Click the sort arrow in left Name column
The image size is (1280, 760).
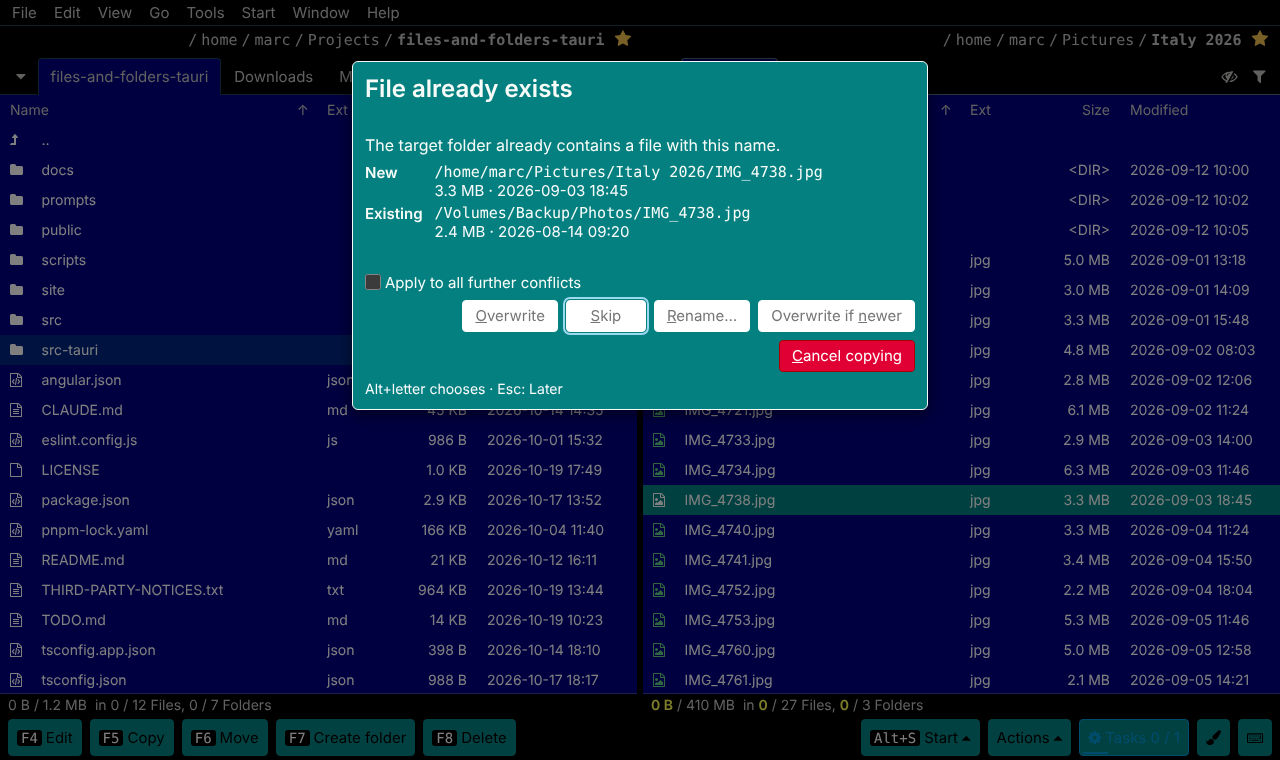[x=303, y=110]
